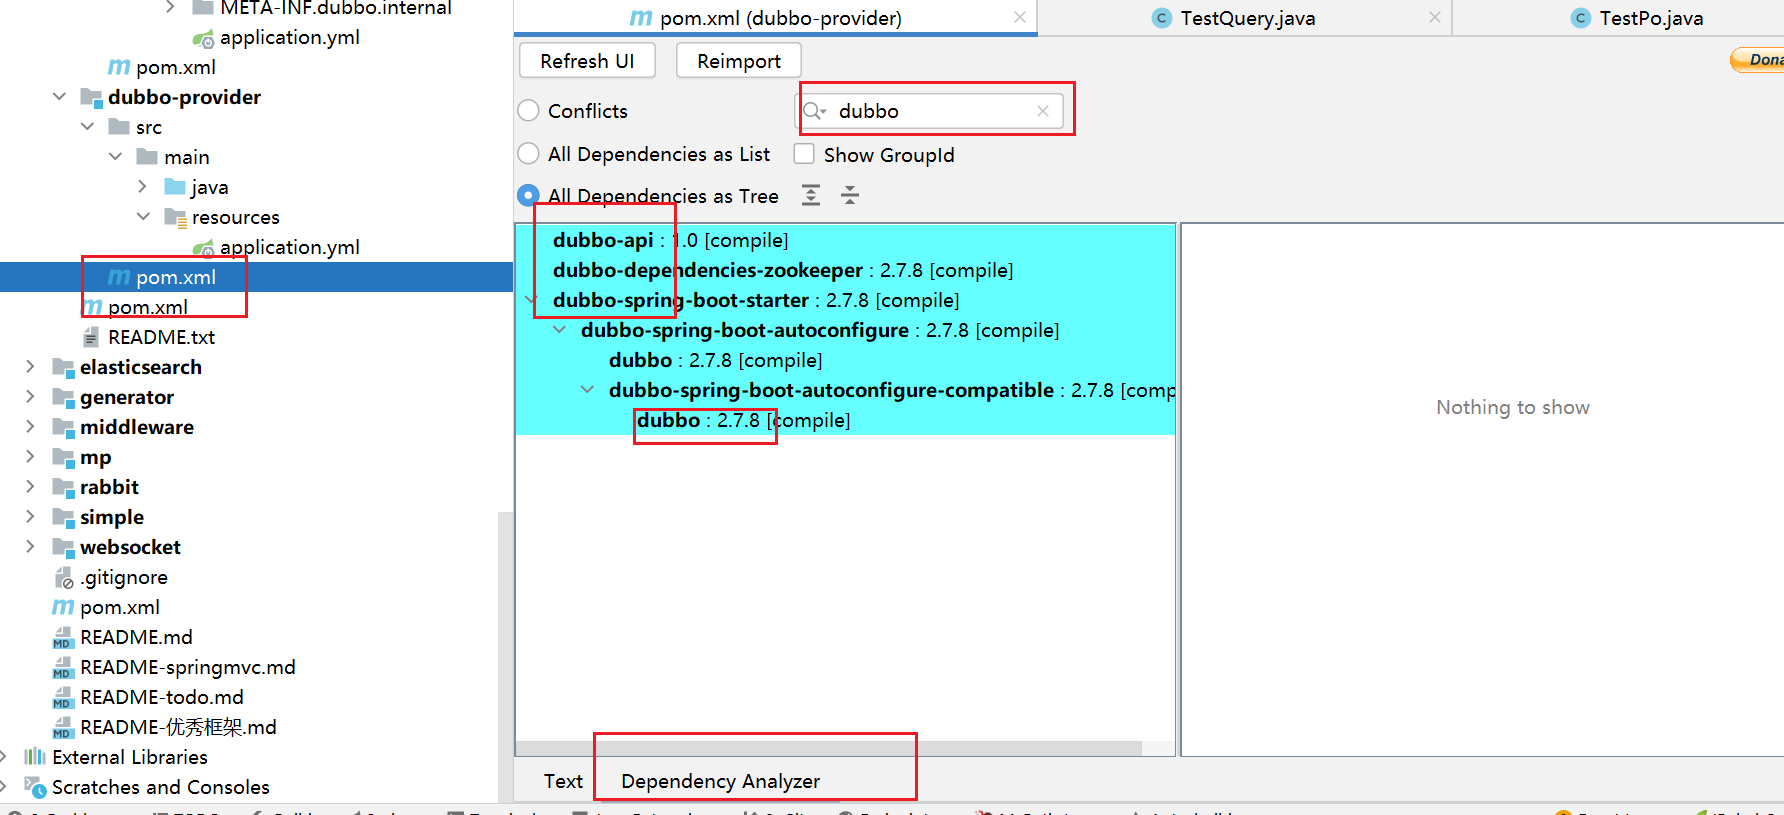Click the .gitignore file icon
The image size is (1784, 815).
[64, 577]
